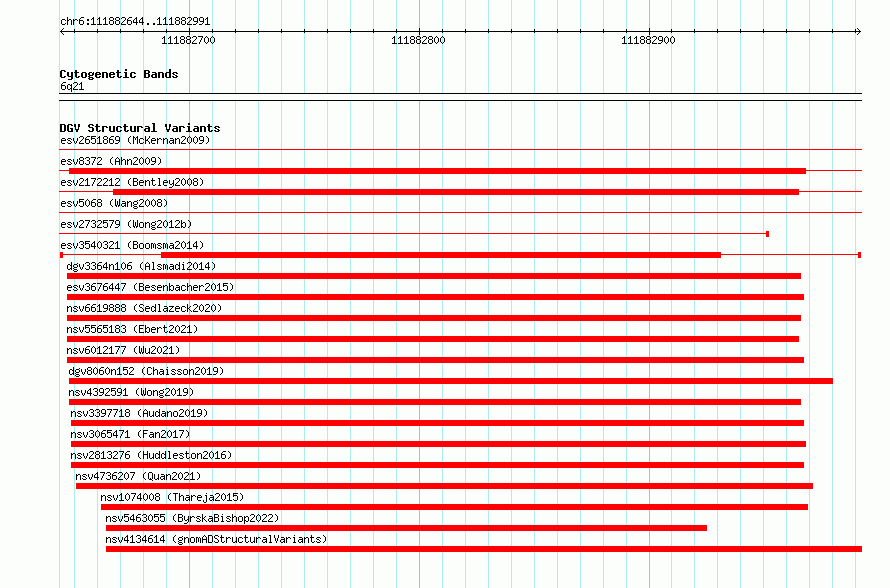The width and height of the screenshot is (890, 588).
Task: Click the red bar of esv3676447
Action: 435,297
